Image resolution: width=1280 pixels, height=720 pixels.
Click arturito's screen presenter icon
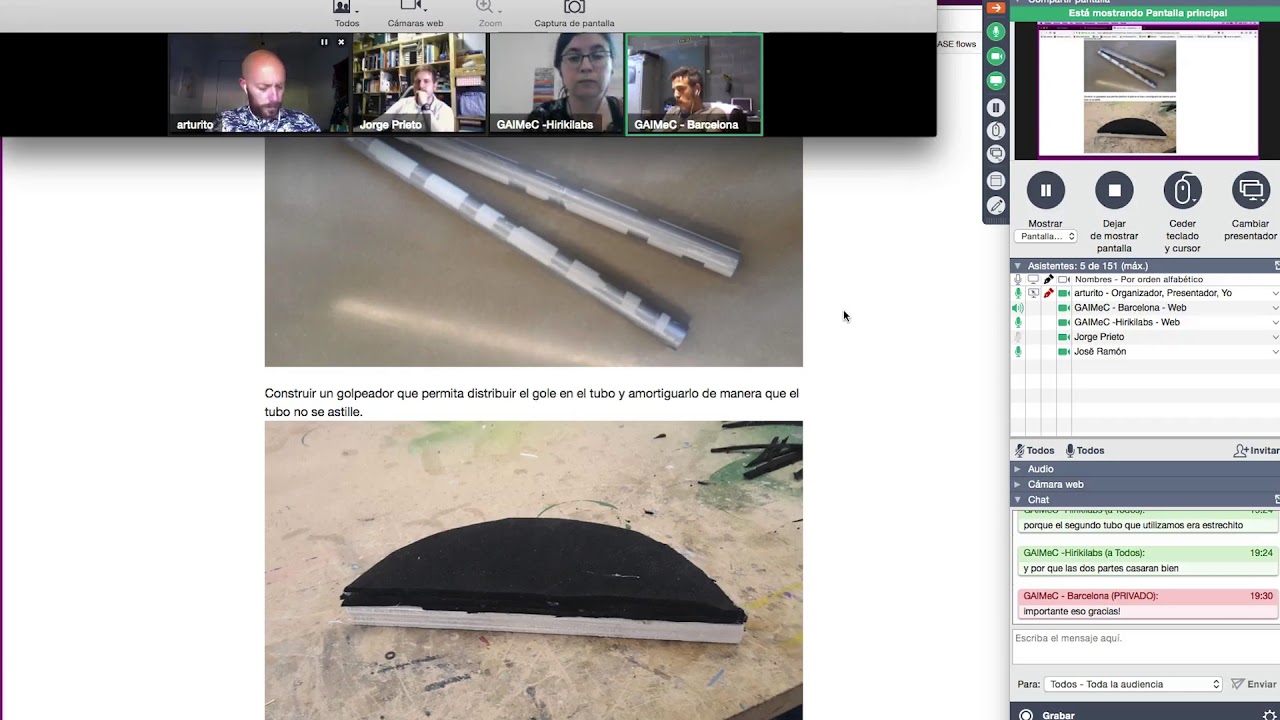[1033, 293]
